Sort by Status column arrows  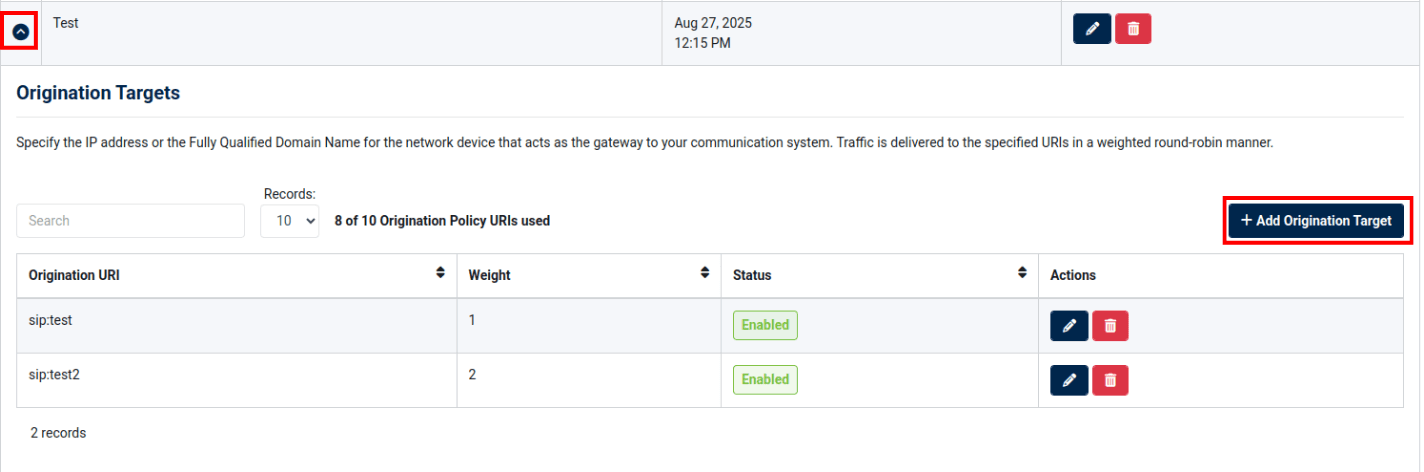click(1022, 273)
